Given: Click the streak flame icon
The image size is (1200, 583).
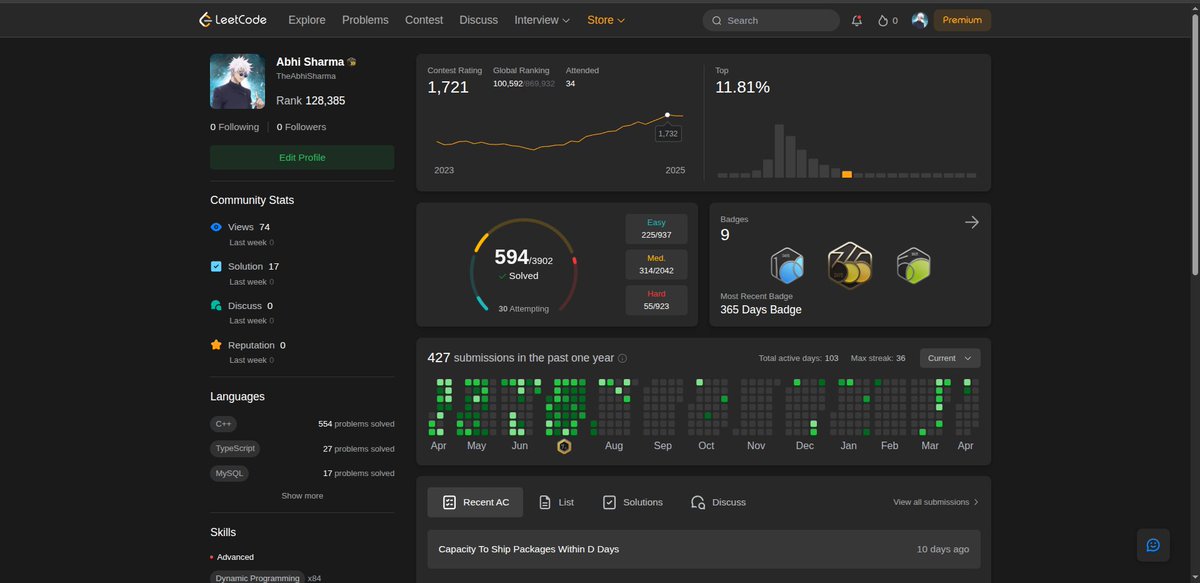Looking at the screenshot, I should pyautogui.click(x=882, y=20).
